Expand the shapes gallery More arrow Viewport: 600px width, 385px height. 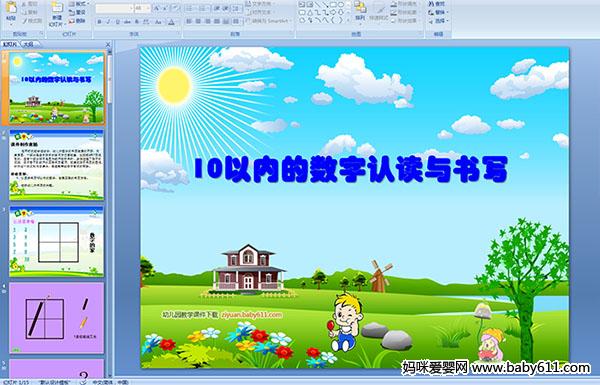click(x=348, y=20)
